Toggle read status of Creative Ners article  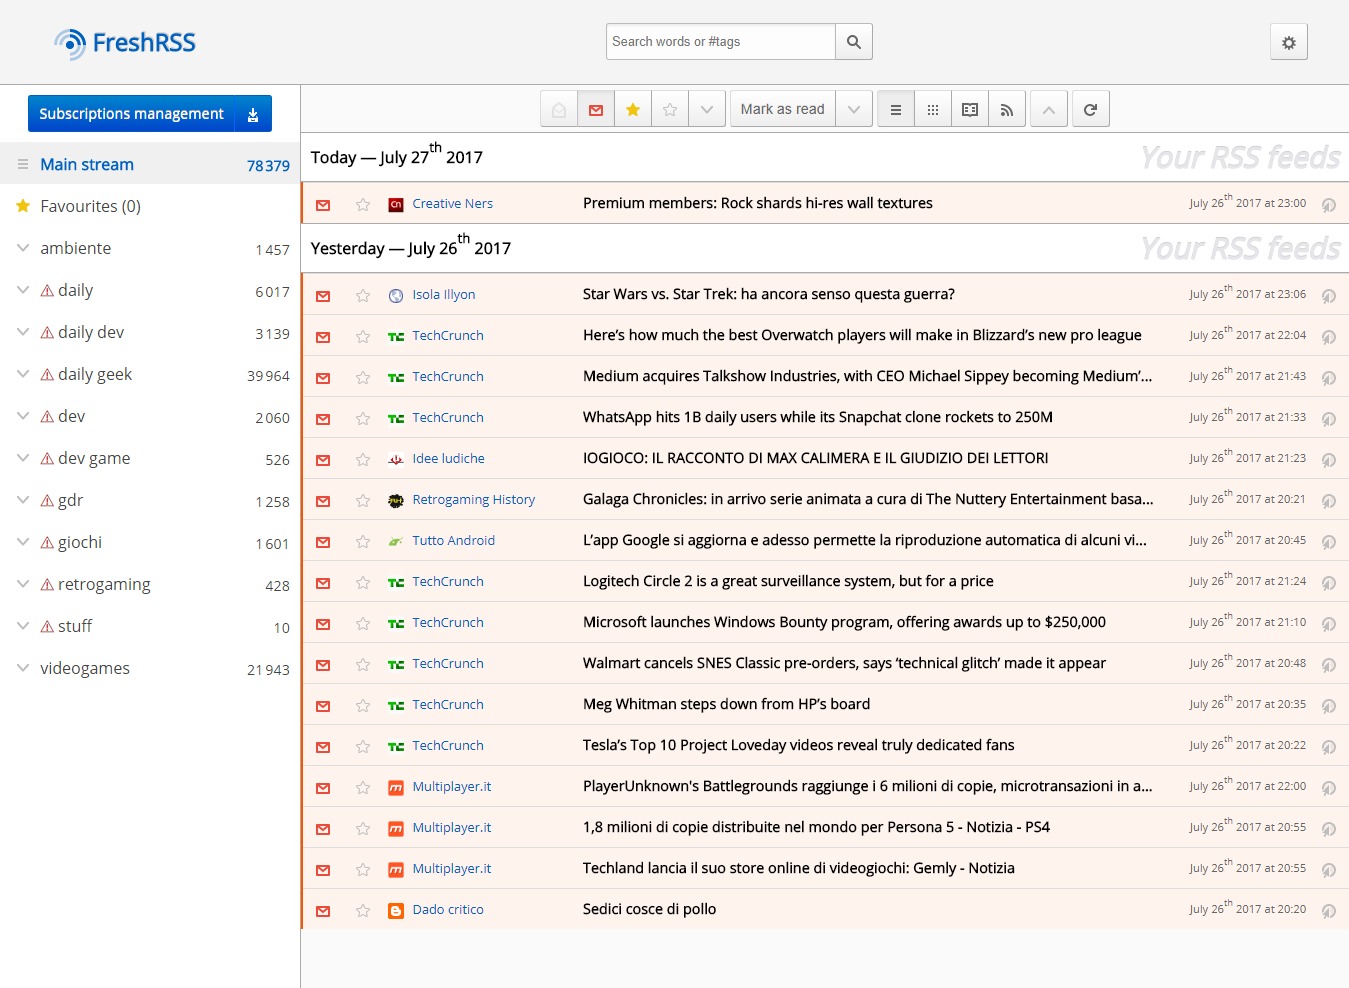click(323, 205)
